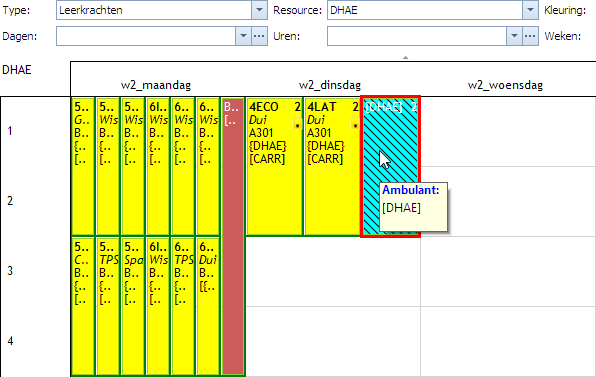Open the Uren dropdown arrow
596x377 pixels.
point(514,36)
